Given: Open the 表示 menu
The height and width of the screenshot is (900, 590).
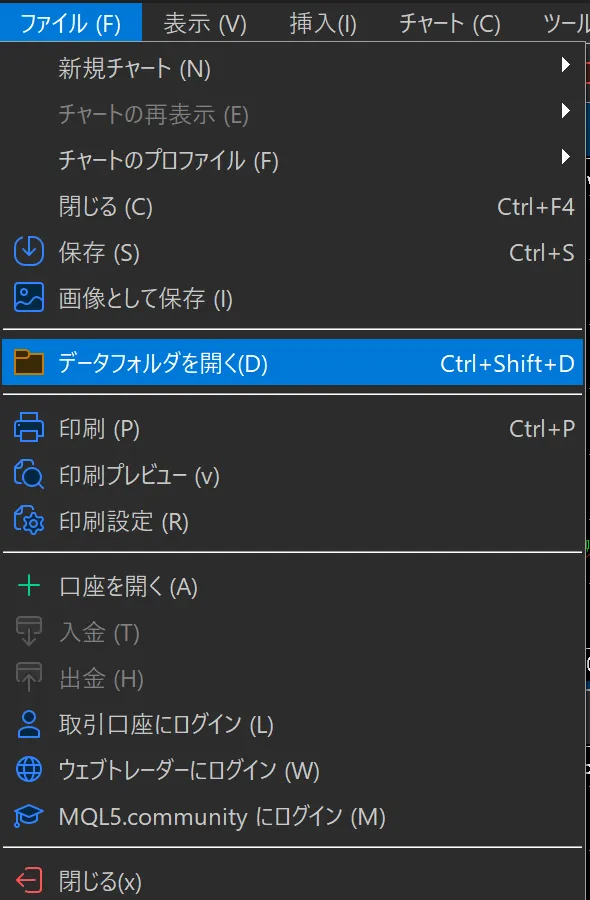Looking at the screenshot, I should (x=205, y=22).
